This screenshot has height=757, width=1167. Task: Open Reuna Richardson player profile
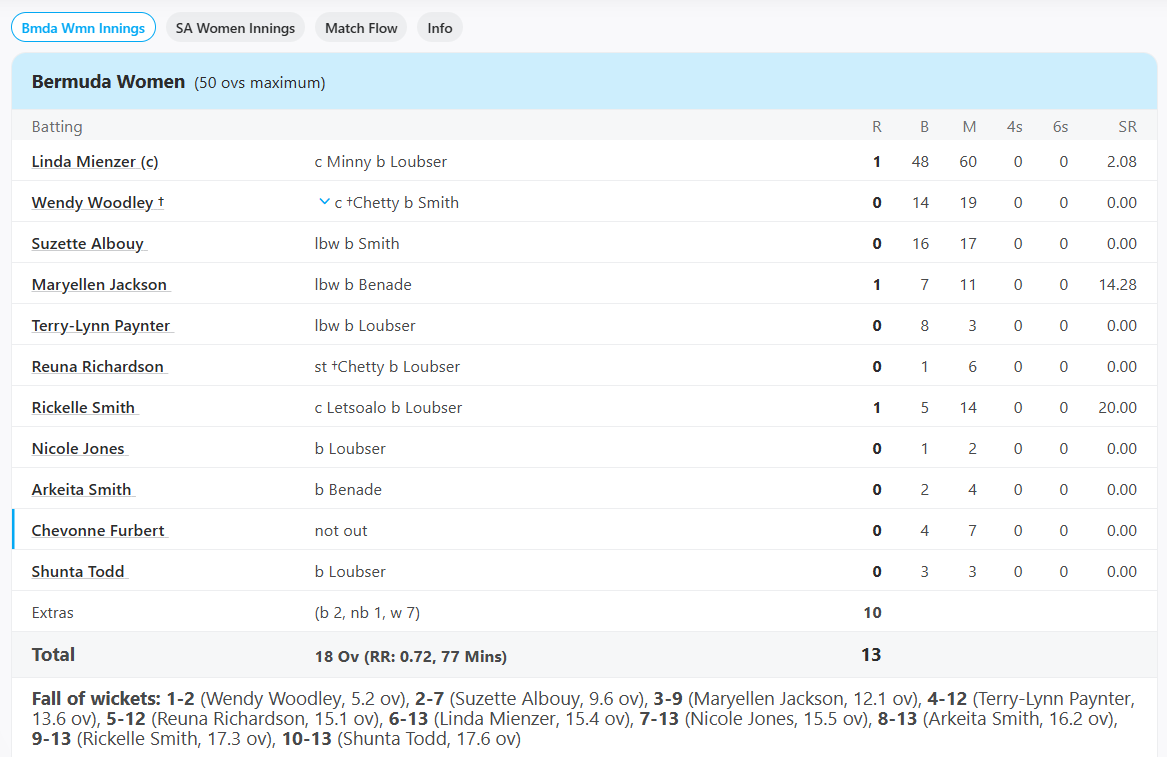[x=98, y=366]
